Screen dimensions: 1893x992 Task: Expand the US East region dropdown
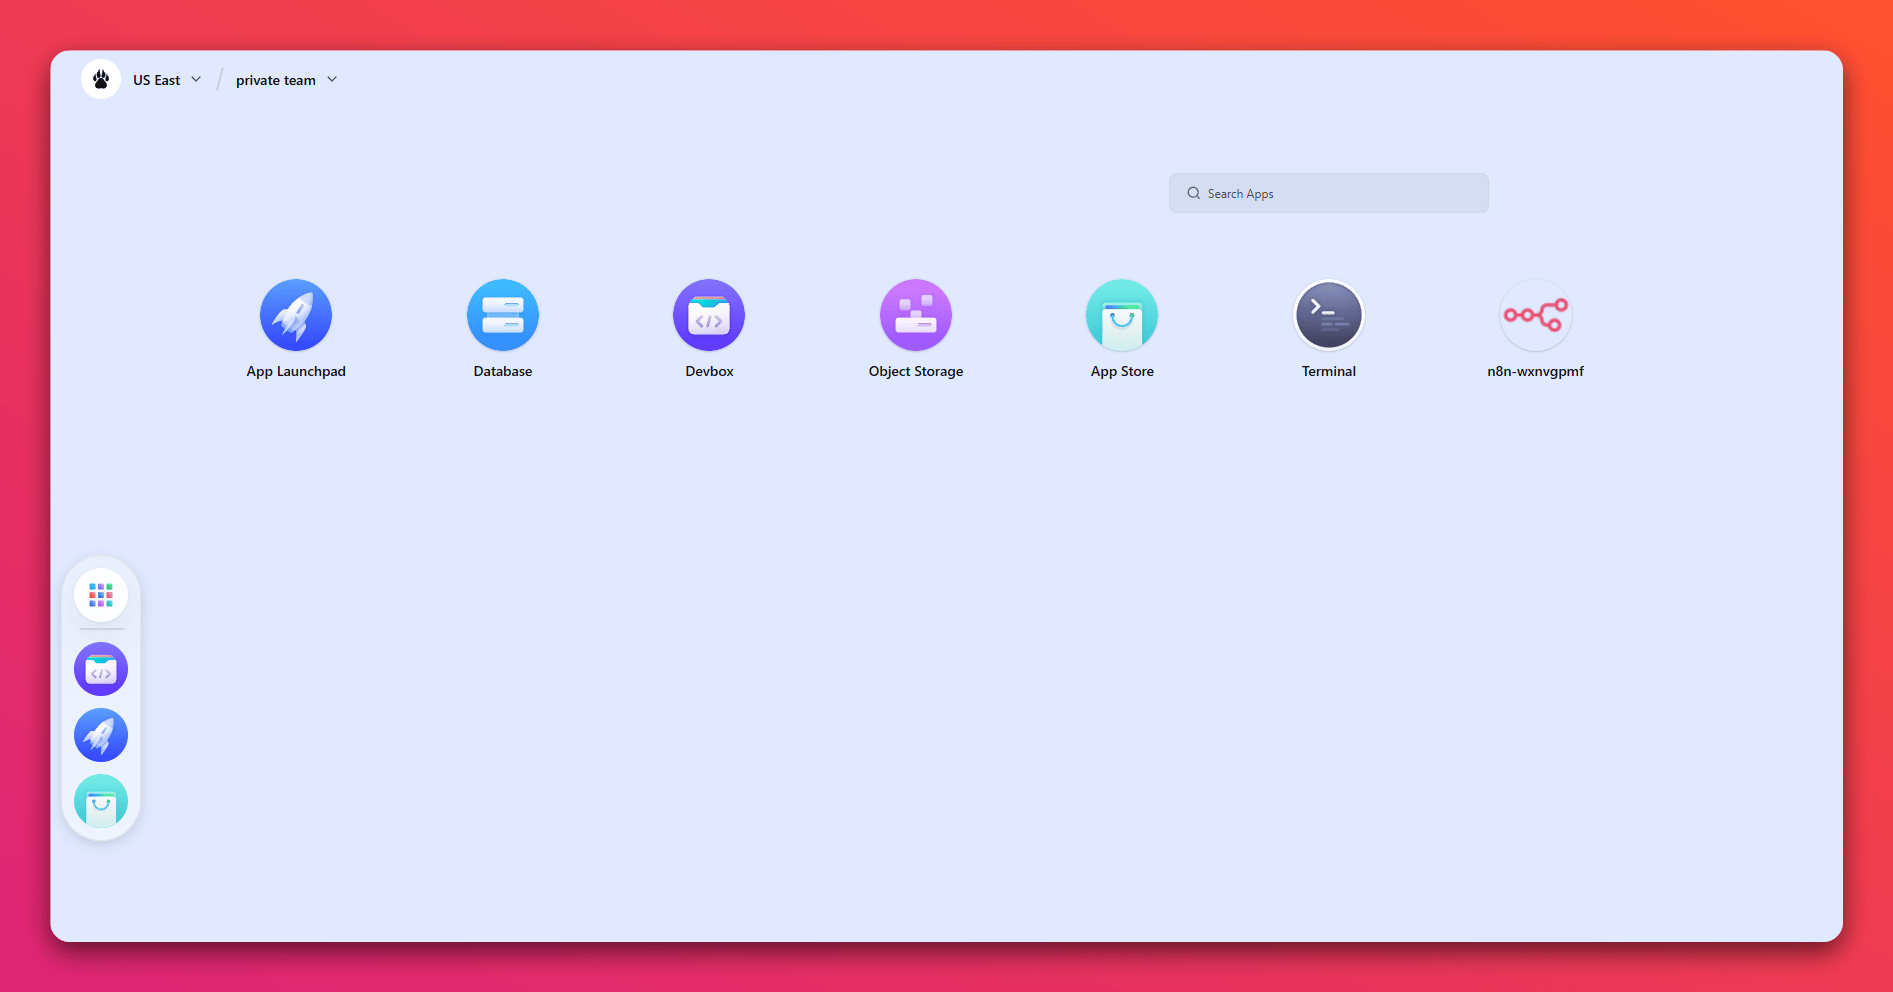[x=167, y=80]
